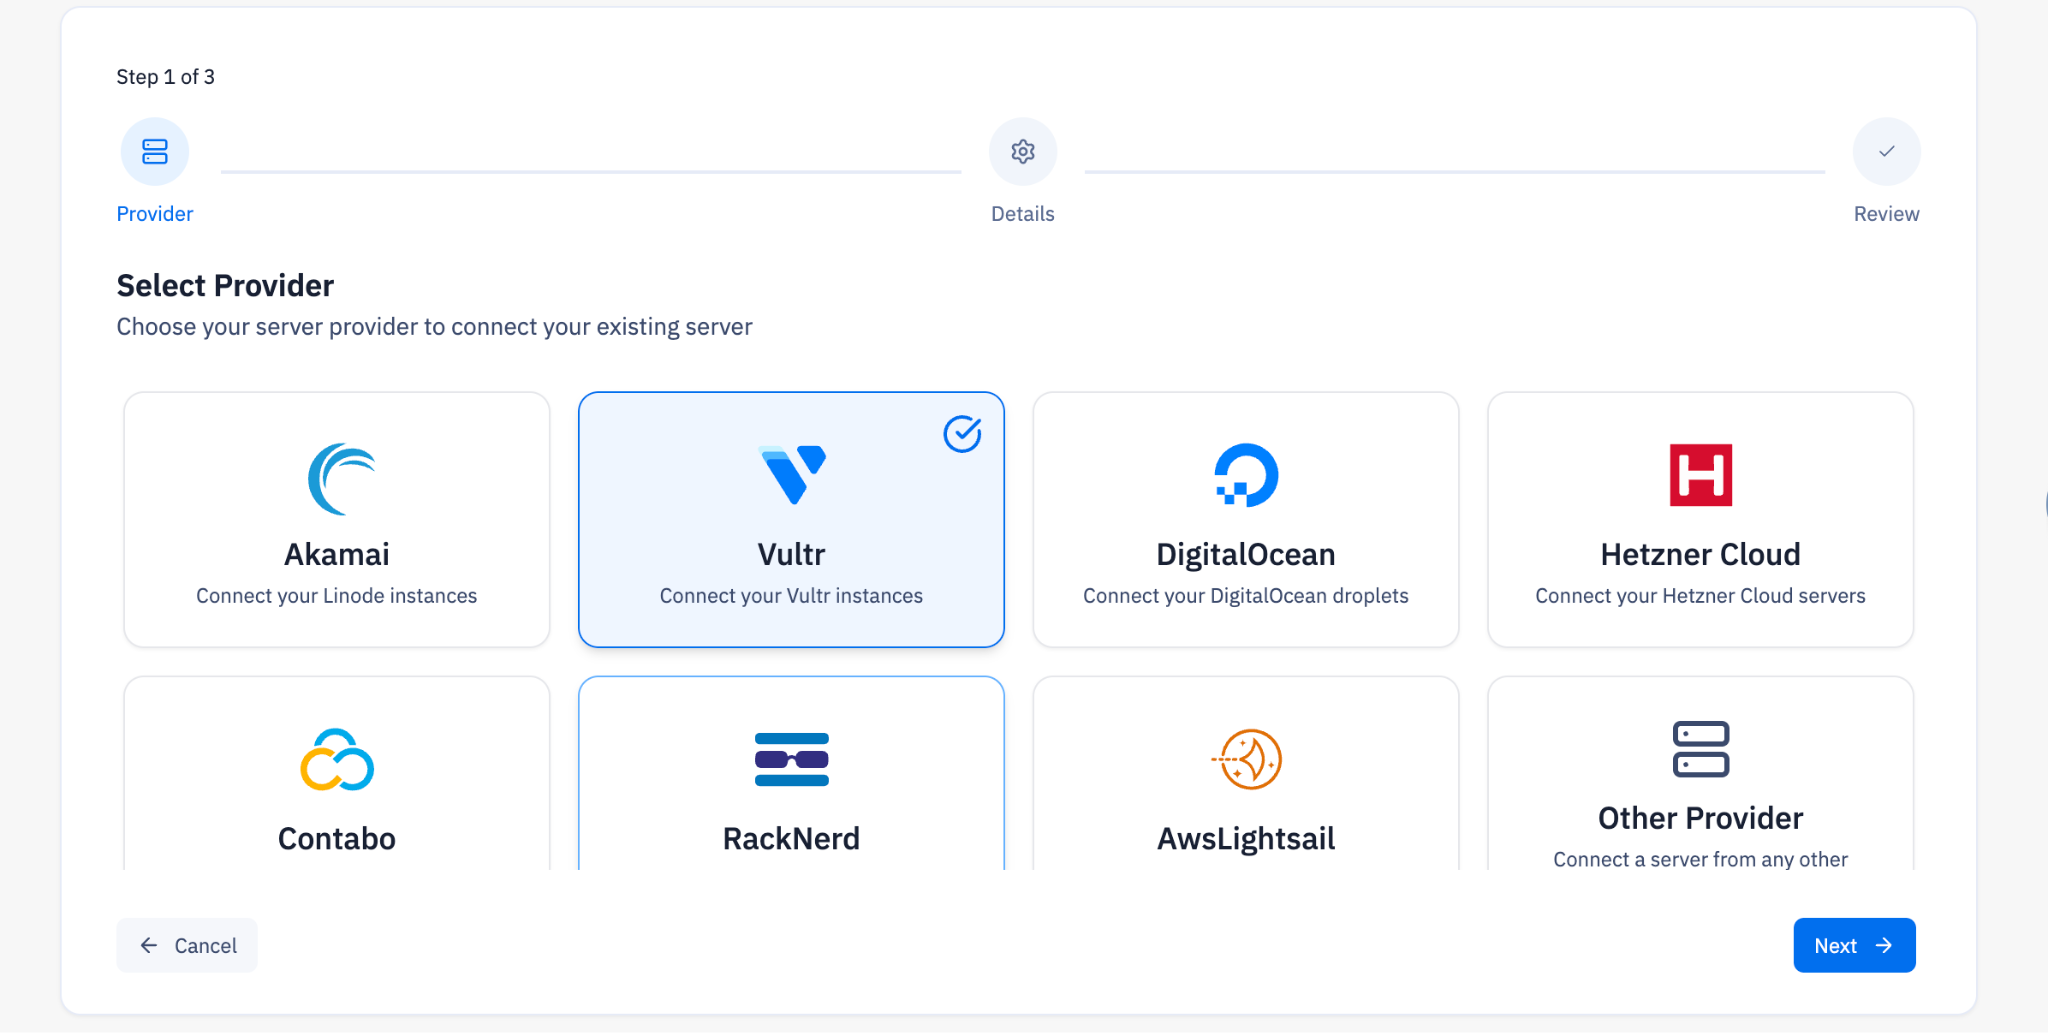
Task: Go to the Provider step label
Action: [155, 214]
